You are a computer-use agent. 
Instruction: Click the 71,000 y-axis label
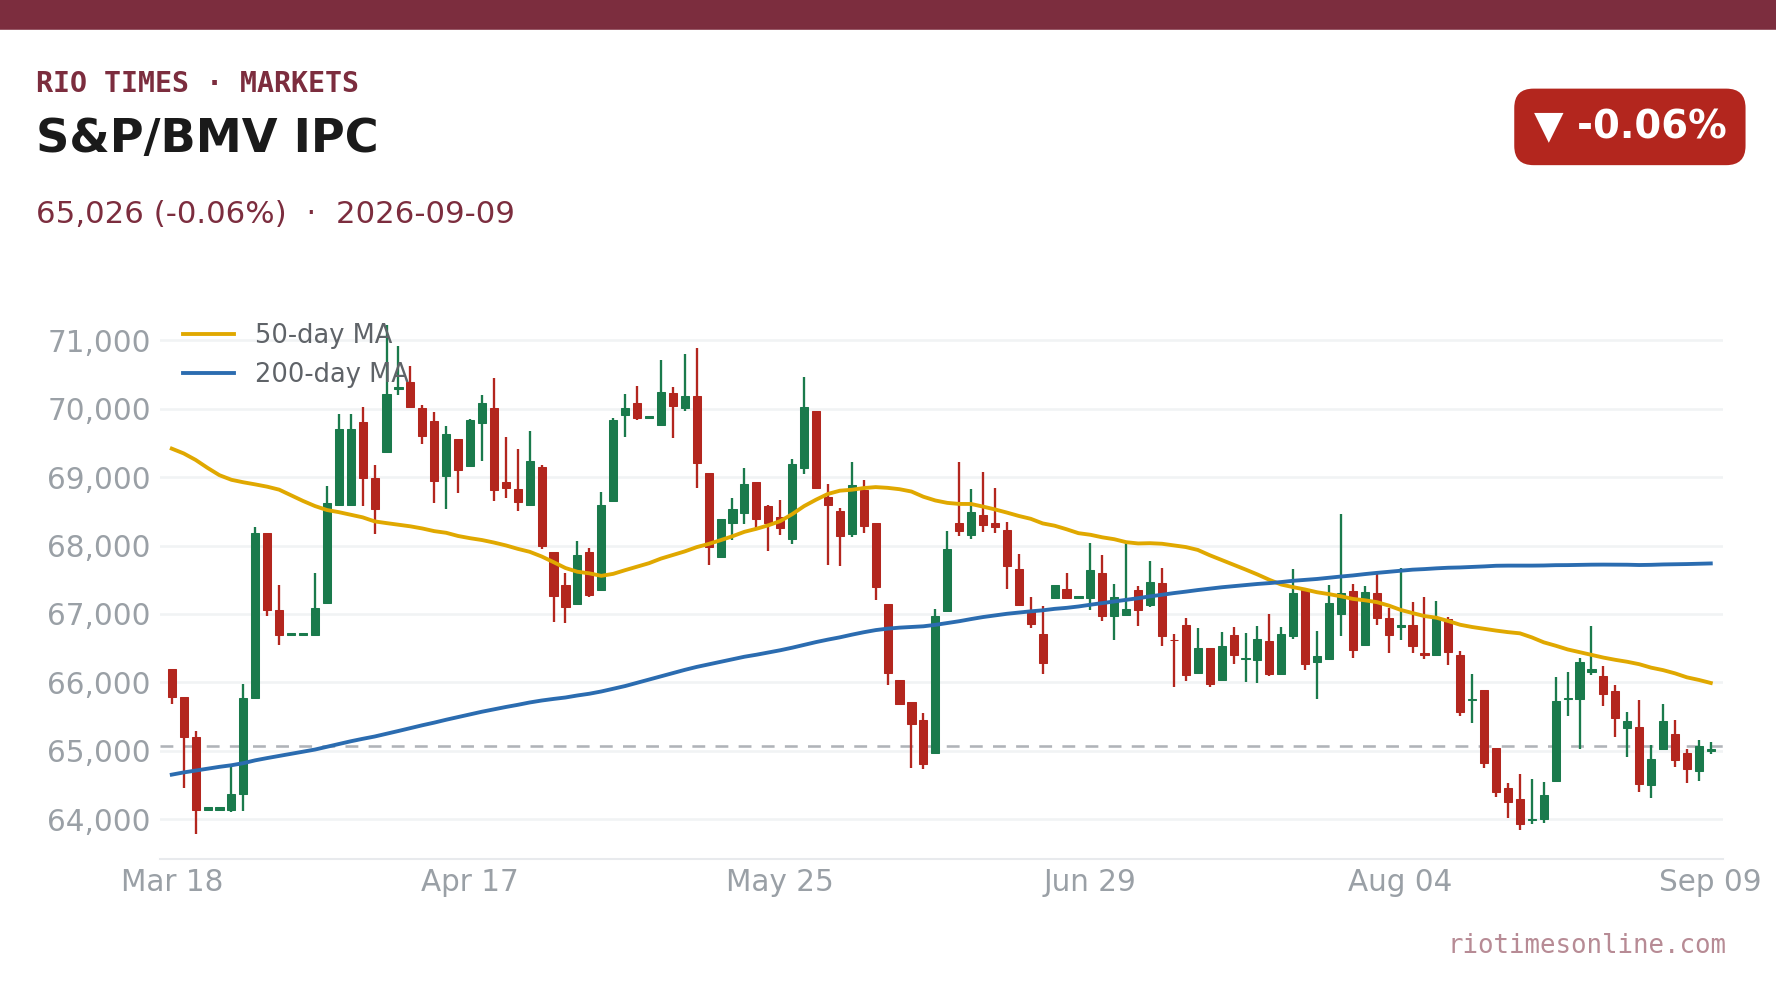click(99, 342)
